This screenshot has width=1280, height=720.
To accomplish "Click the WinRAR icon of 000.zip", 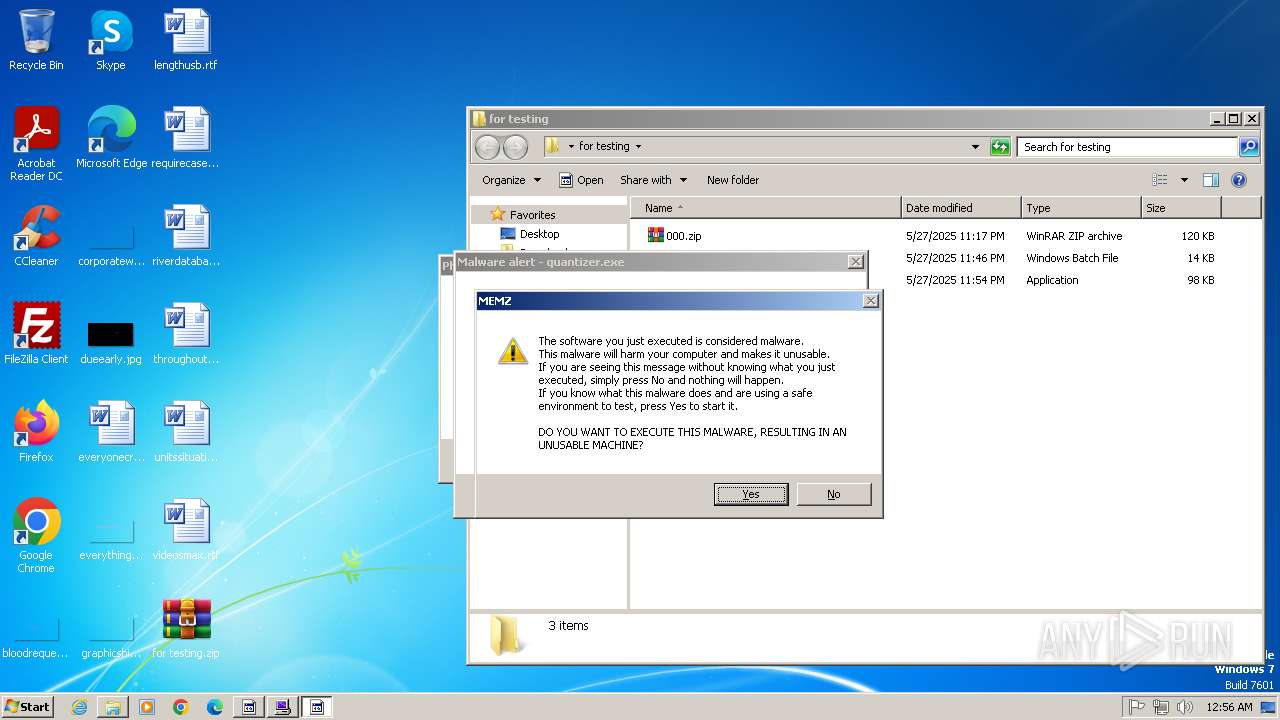I will coord(656,235).
